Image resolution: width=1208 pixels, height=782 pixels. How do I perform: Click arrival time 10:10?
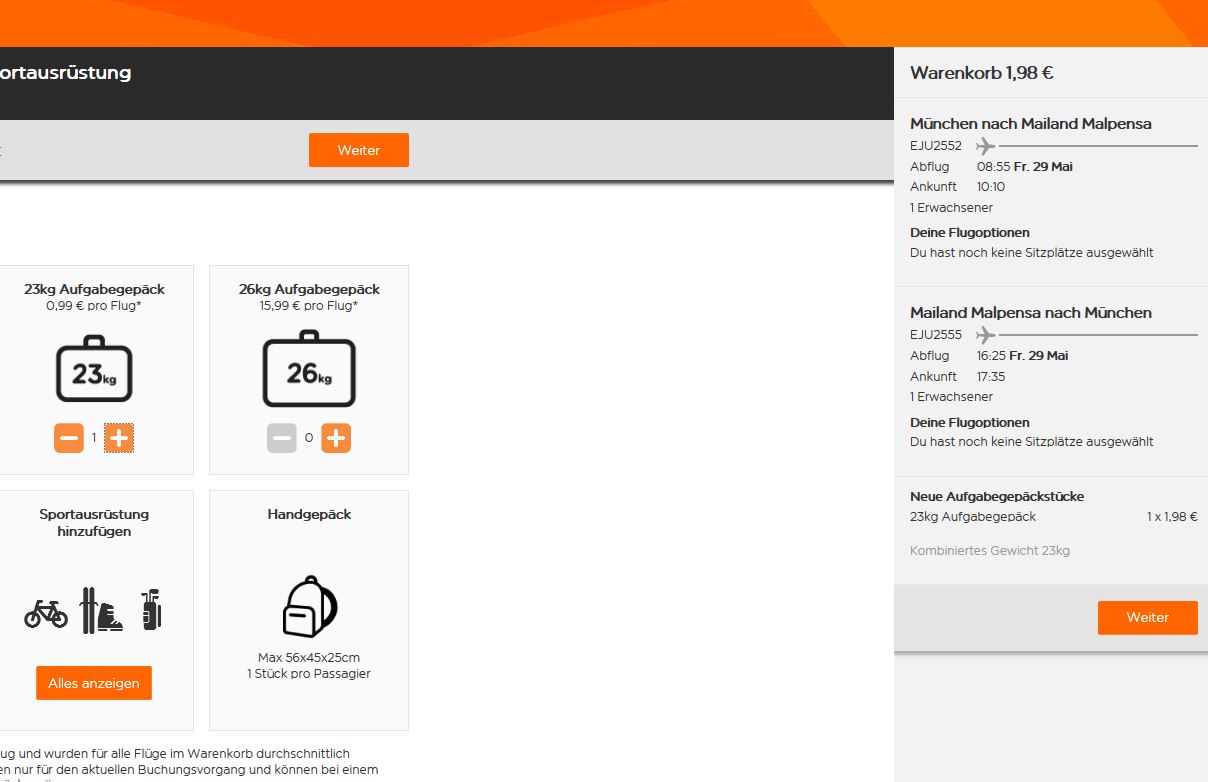(x=991, y=187)
